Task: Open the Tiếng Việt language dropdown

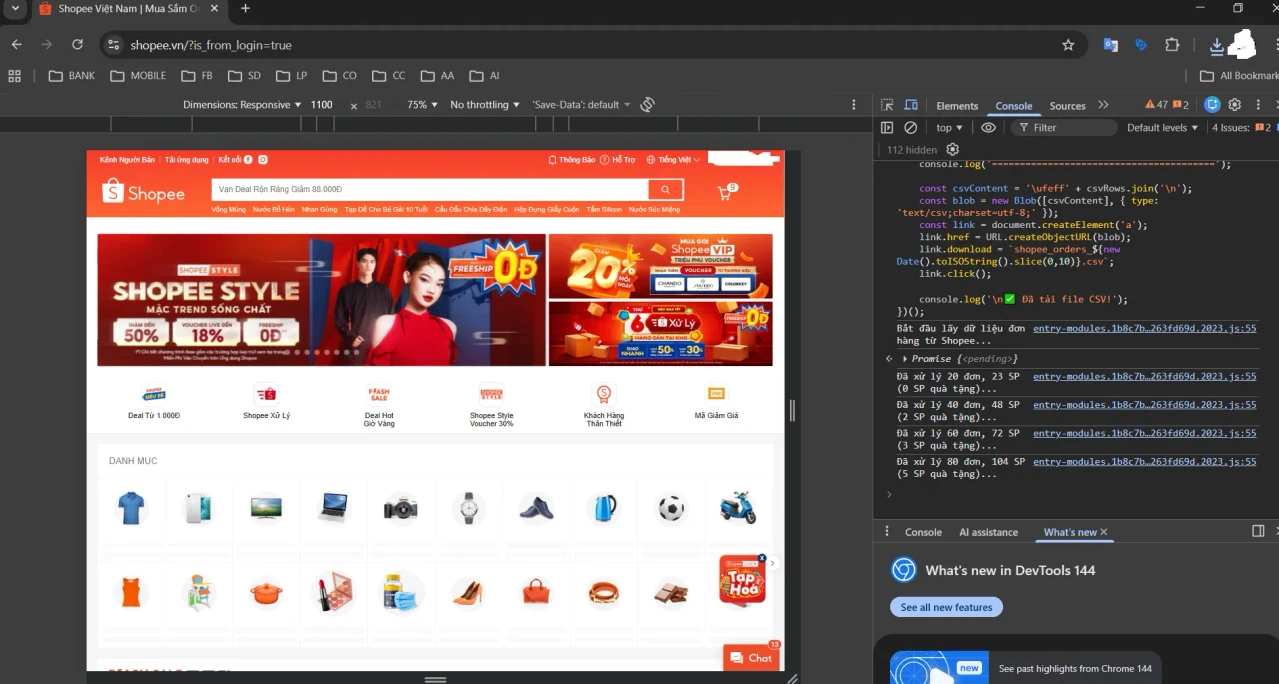Action: pyautogui.click(x=673, y=160)
